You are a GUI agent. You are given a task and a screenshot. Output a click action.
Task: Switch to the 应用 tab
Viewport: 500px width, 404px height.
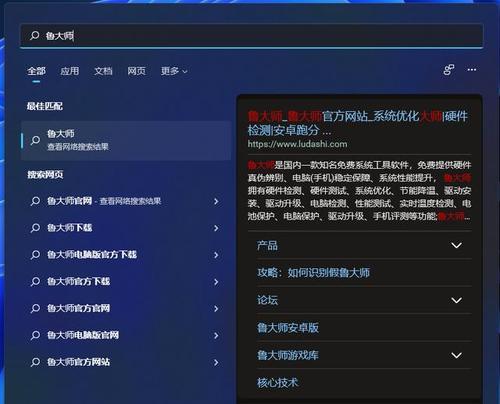pos(70,71)
